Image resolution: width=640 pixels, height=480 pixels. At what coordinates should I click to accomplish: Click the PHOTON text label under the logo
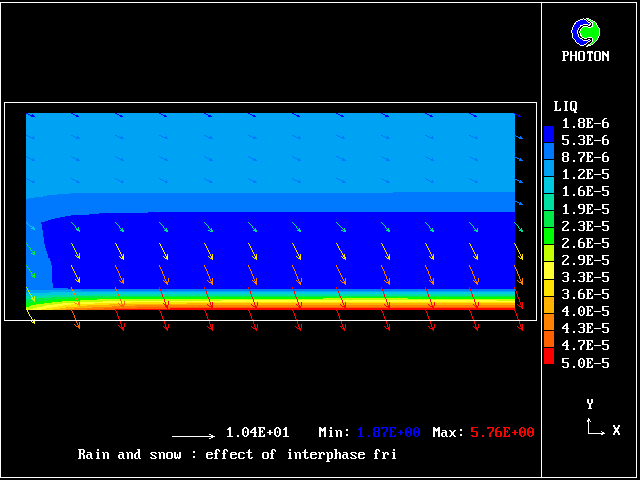[x=585, y=57]
